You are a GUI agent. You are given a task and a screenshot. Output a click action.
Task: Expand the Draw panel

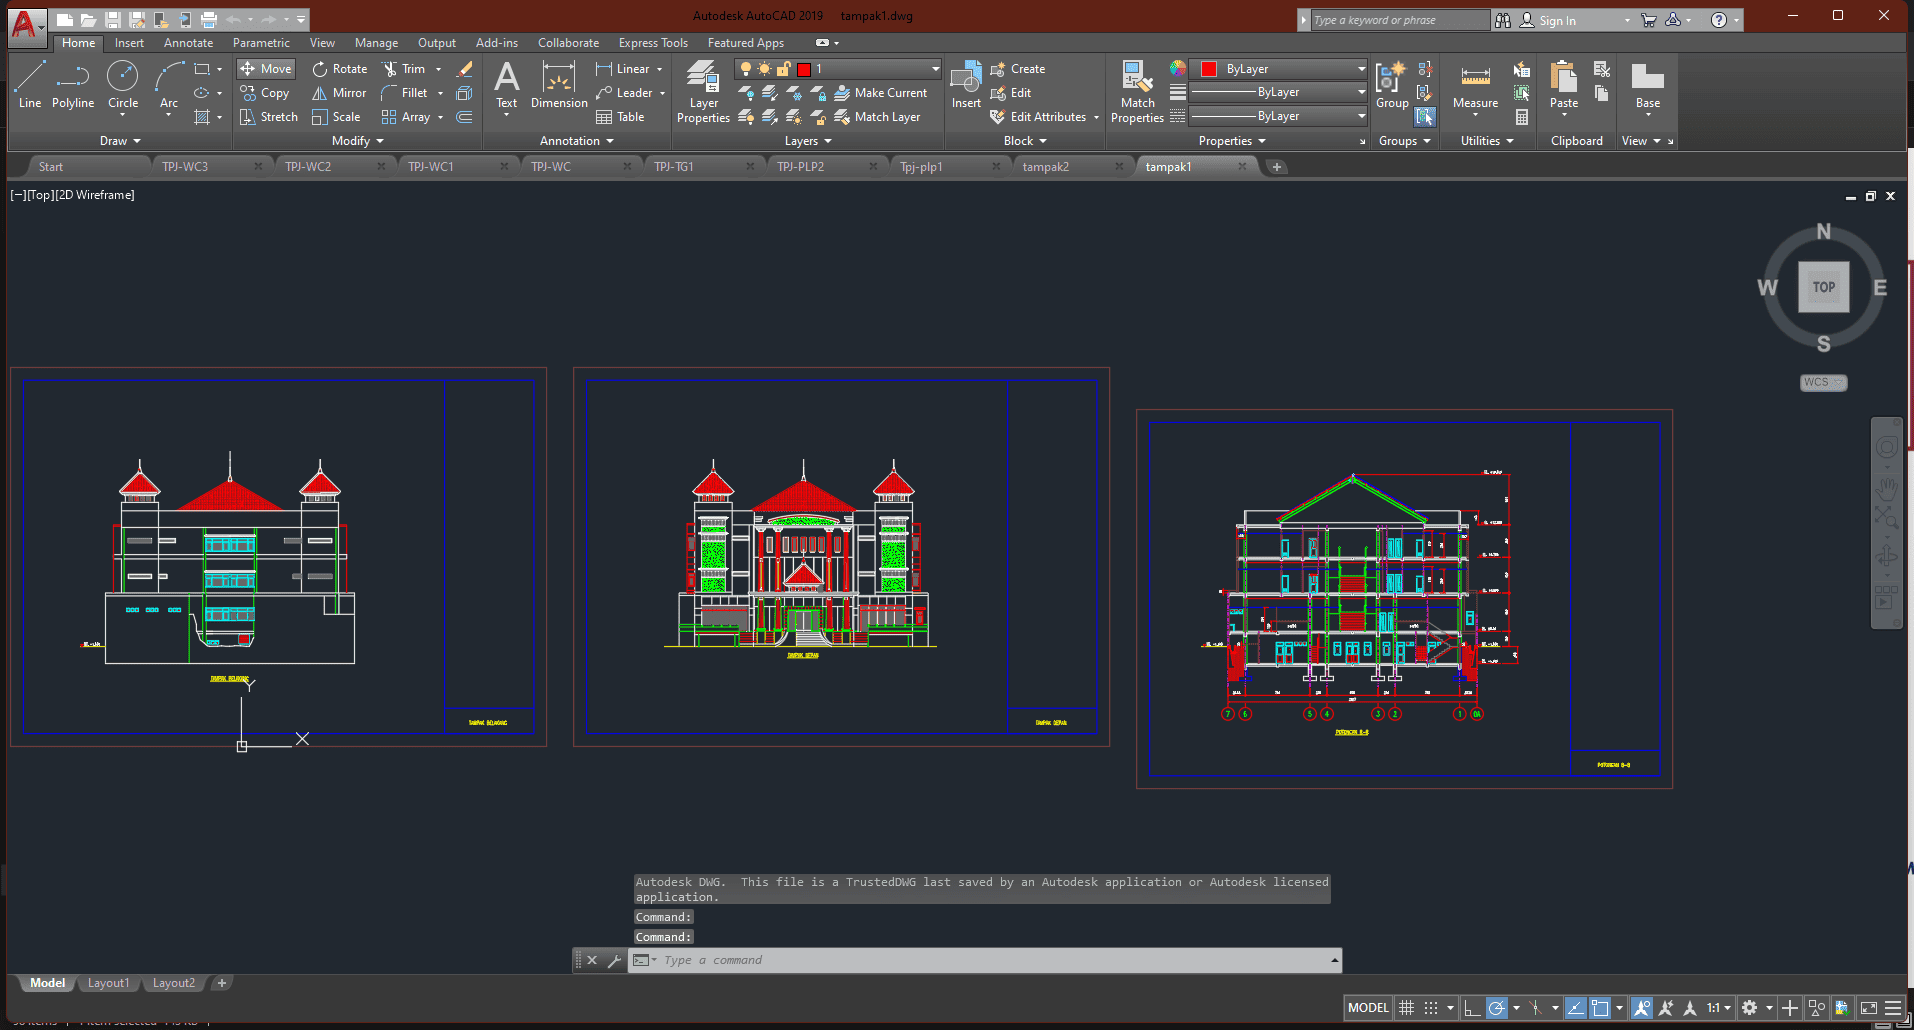coord(120,141)
